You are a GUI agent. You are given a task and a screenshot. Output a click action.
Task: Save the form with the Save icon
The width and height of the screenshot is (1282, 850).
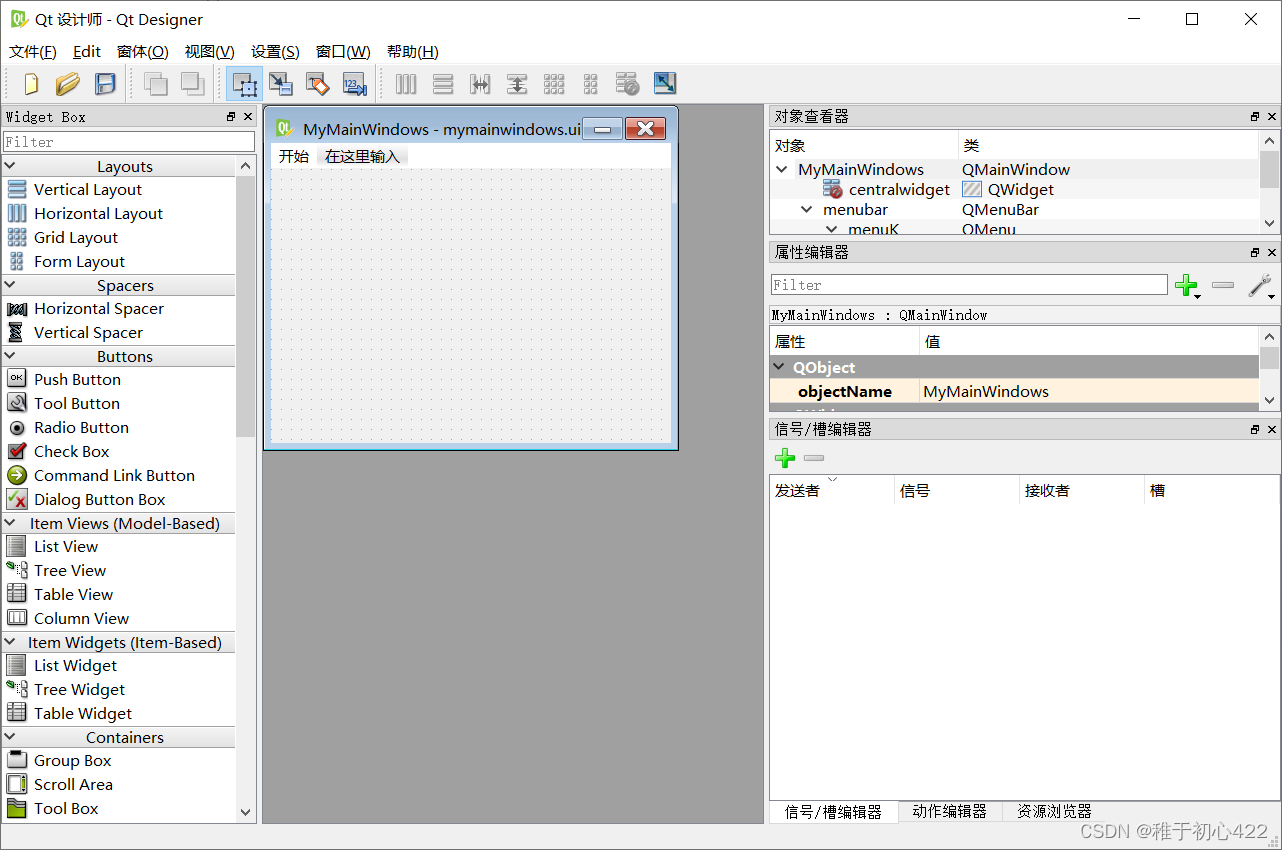(x=103, y=84)
